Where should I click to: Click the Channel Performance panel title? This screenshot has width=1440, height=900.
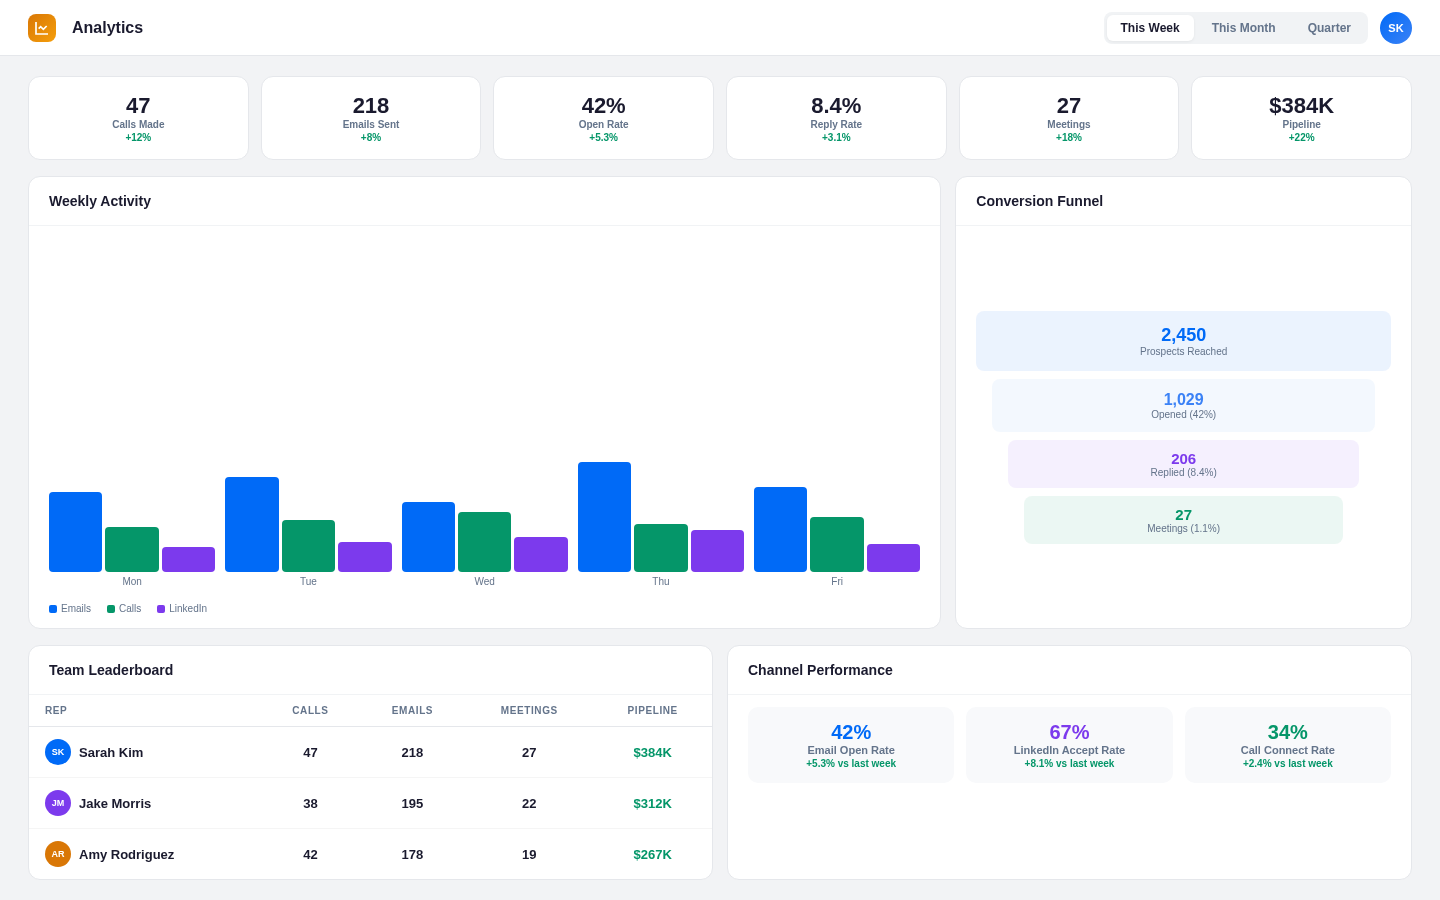(820, 670)
